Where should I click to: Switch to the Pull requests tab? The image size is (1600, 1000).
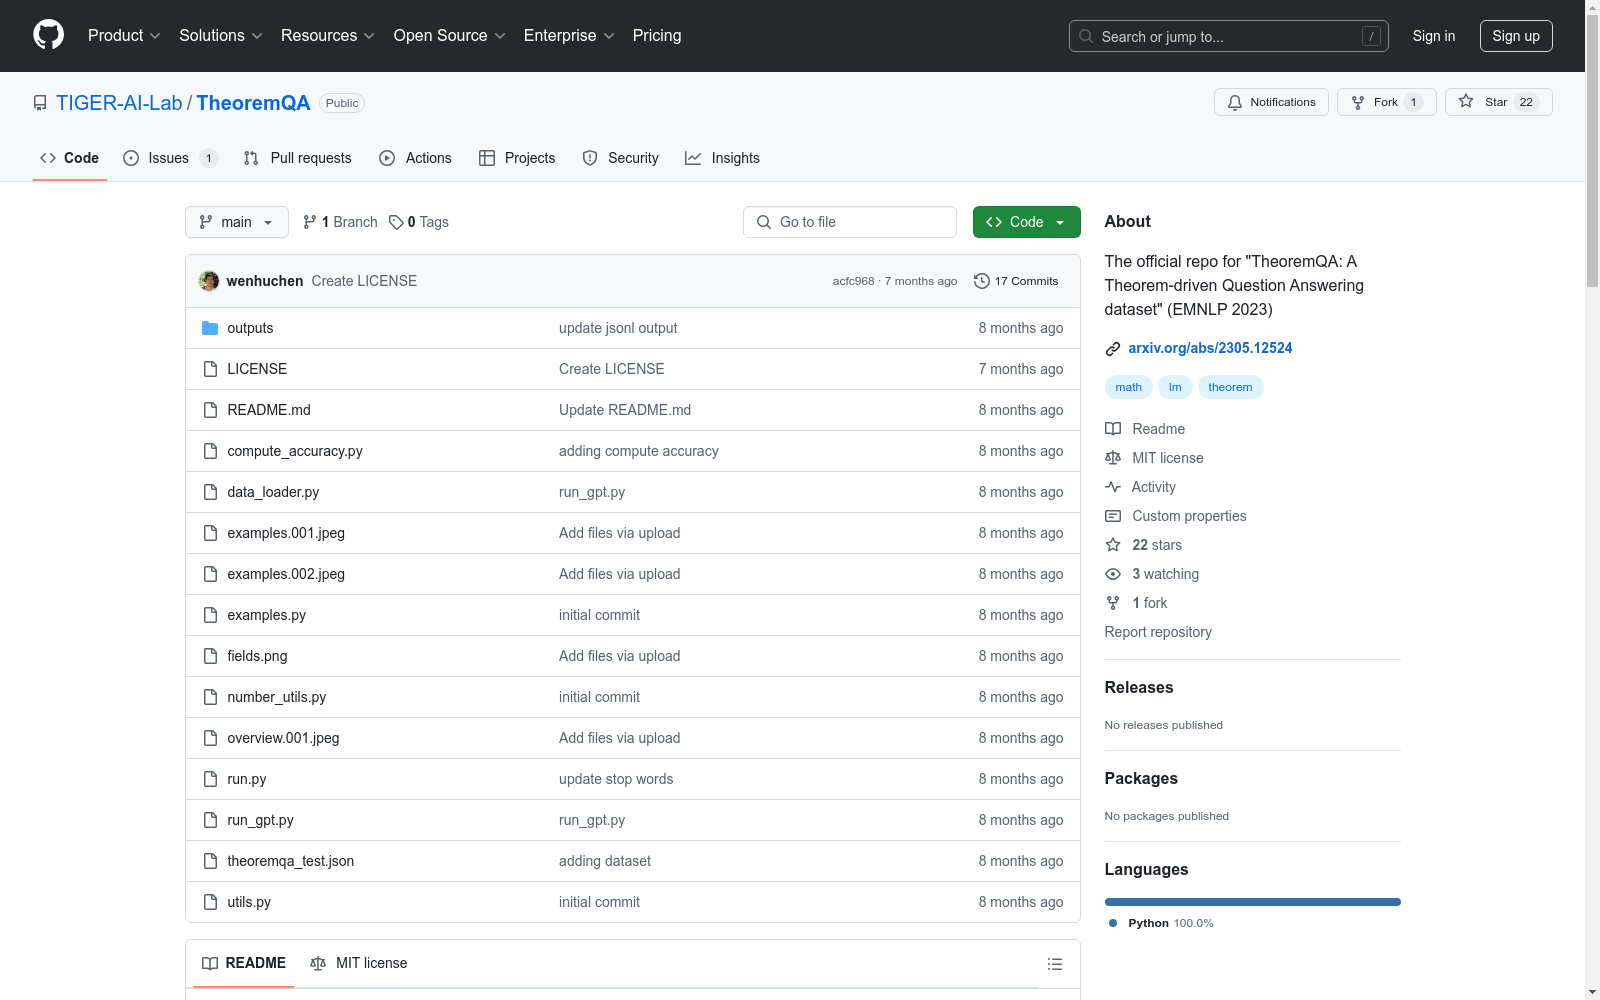(298, 158)
